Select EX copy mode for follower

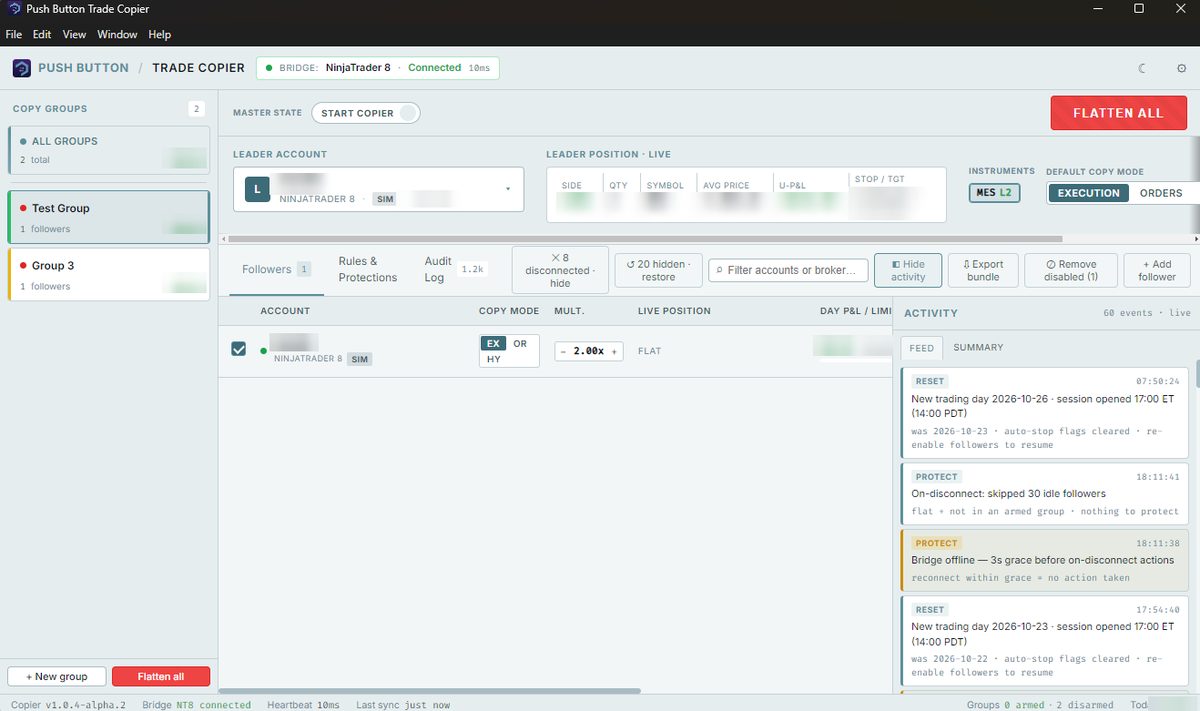pos(494,344)
